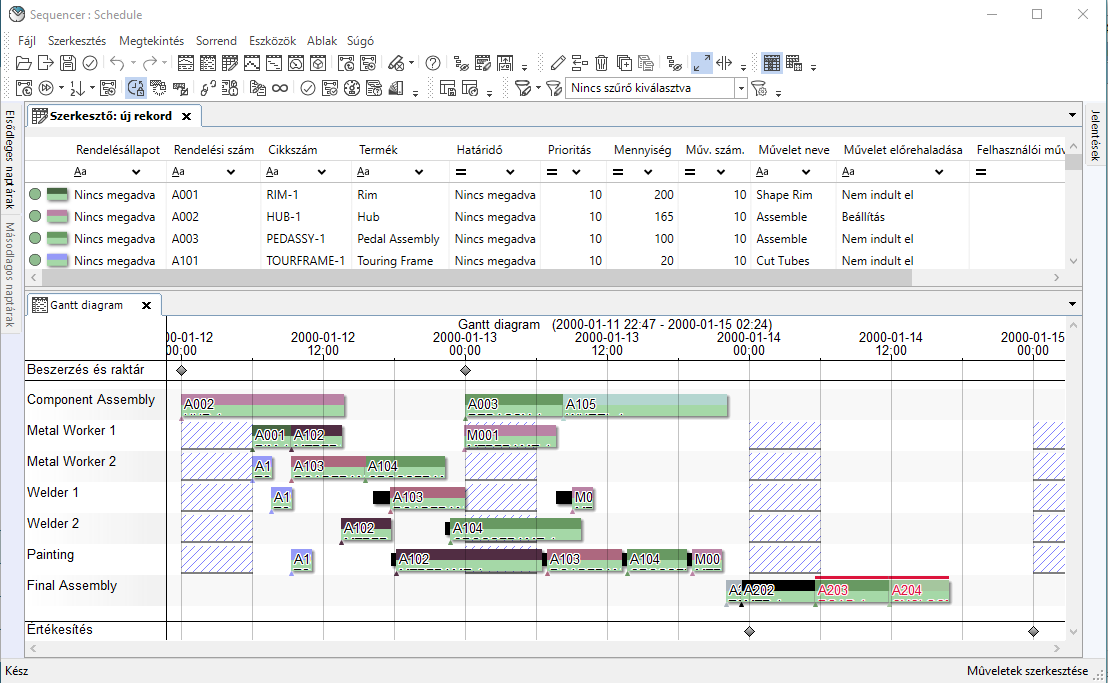Click the question mark help icon

pyautogui.click(x=433, y=63)
